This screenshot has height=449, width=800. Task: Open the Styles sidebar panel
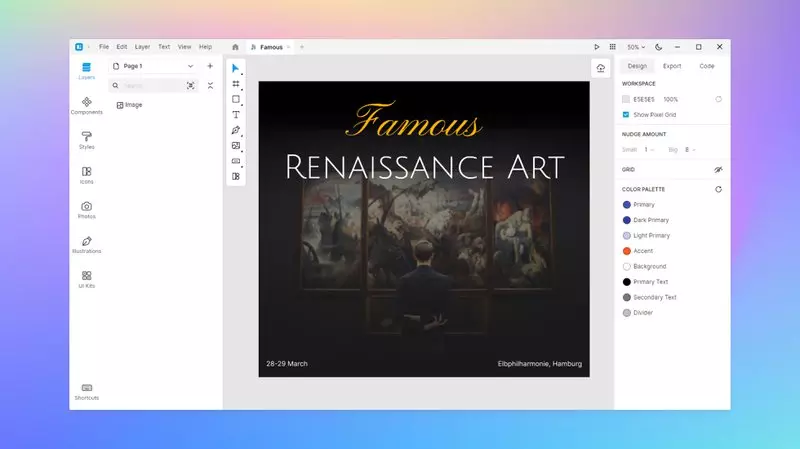[86, 140]
